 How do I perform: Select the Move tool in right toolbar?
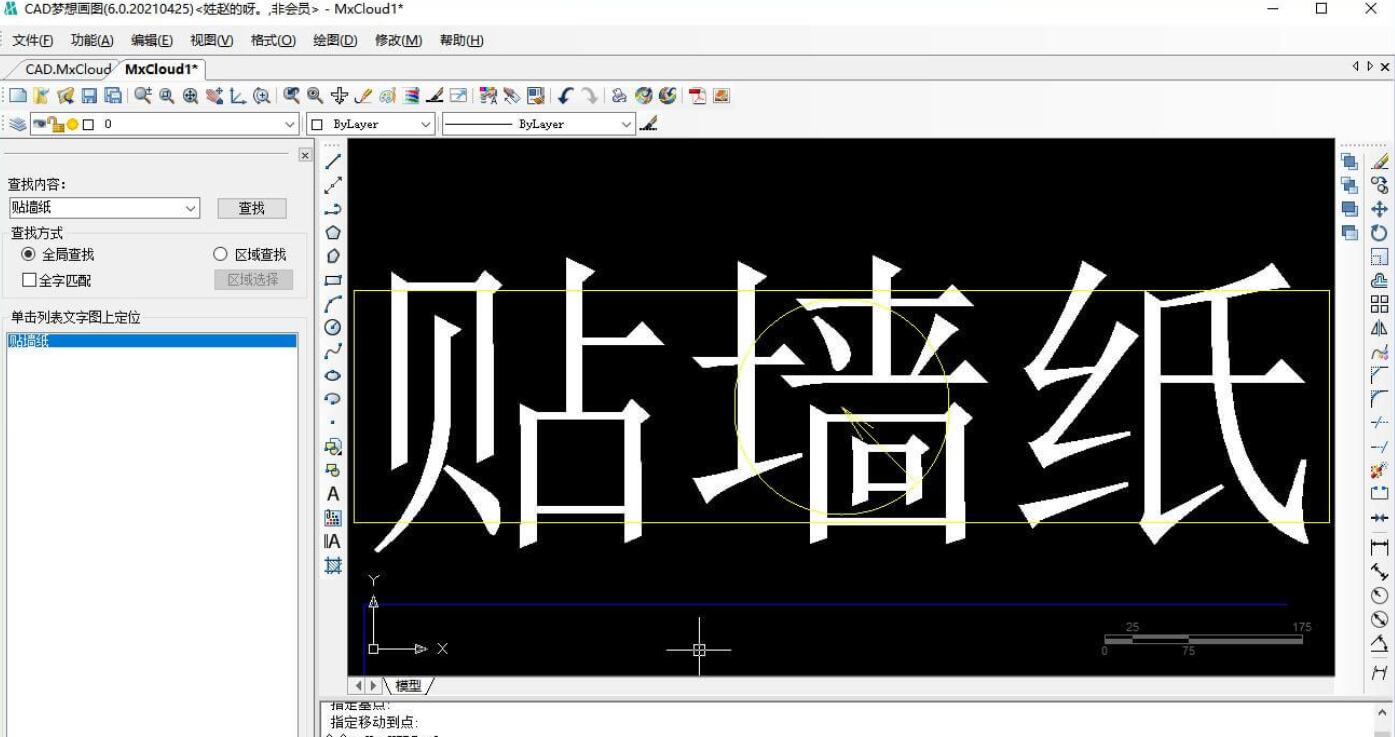[1380, 209]
